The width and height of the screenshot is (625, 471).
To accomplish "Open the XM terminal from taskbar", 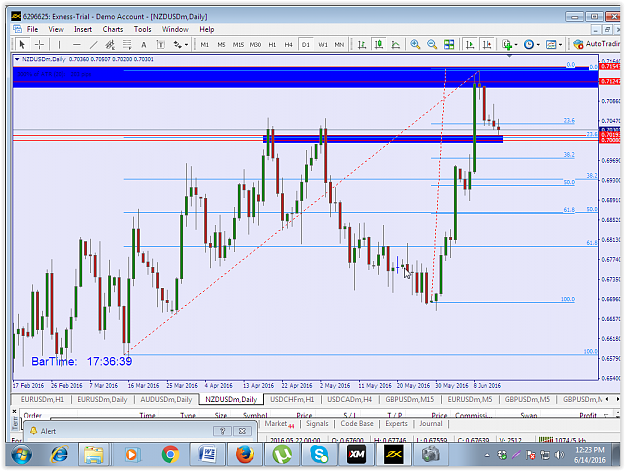I will coord(356,454).
